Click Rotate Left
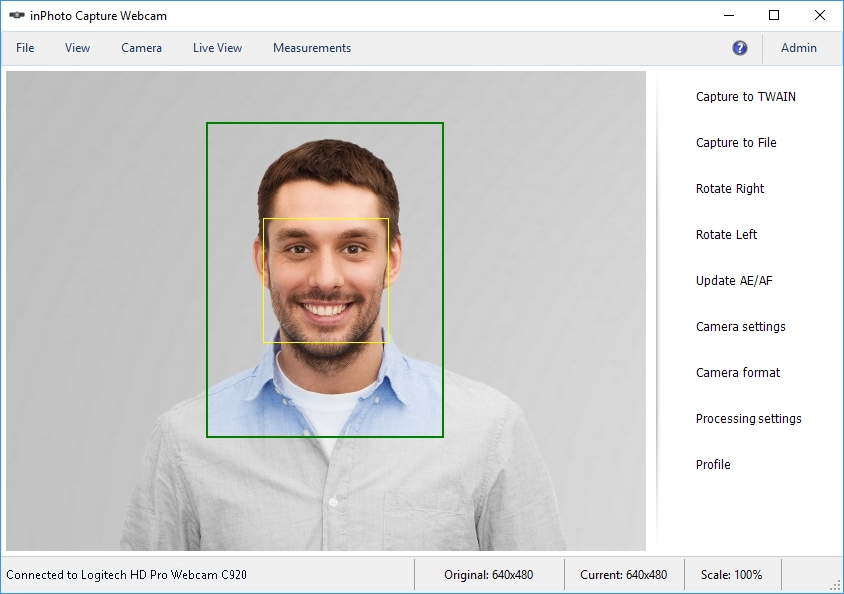The image size is (844, 594). pos(726,235)
